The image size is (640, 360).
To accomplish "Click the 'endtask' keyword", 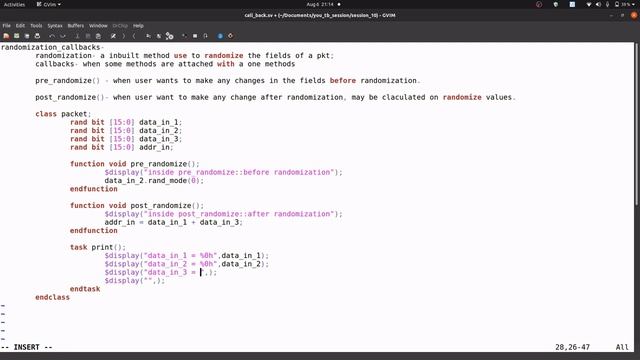I will 85,289.
